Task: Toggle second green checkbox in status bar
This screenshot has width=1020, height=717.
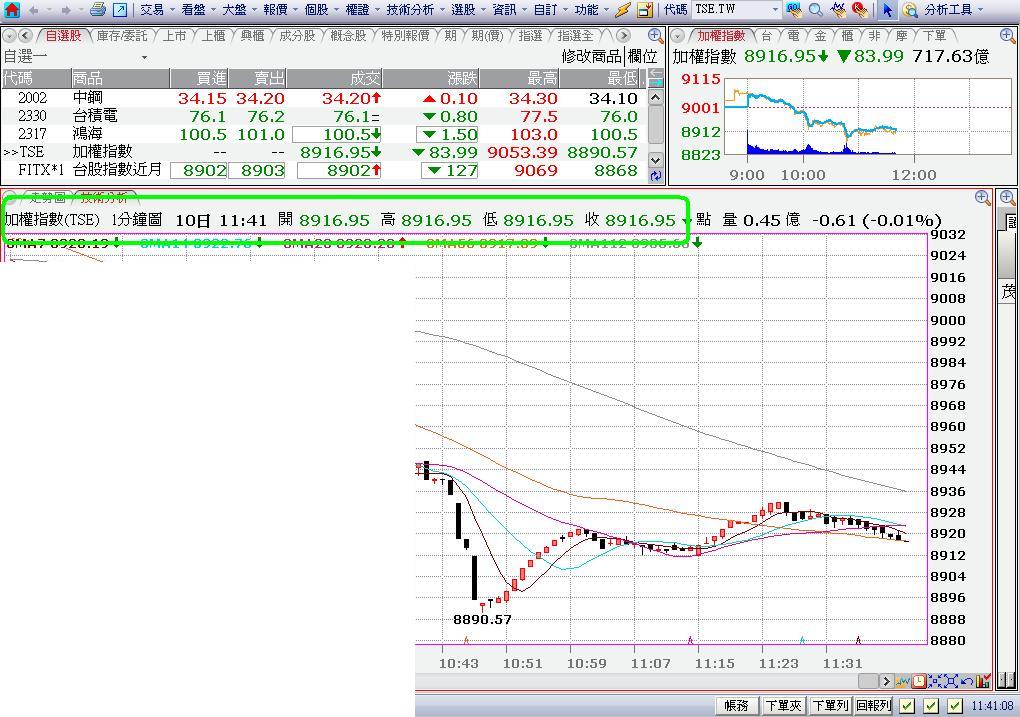Action: click(932, 705)
